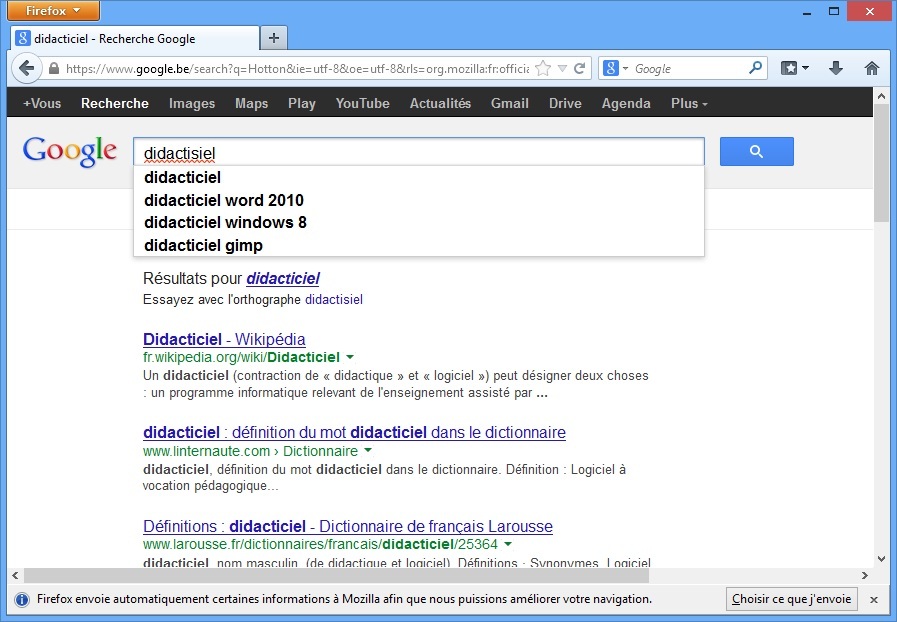Image resolution: width=897 pixels, height=622 pixels.
Task: Open Agenda in the Google bar
Action: pyautogui.click(x=626, y=104)
